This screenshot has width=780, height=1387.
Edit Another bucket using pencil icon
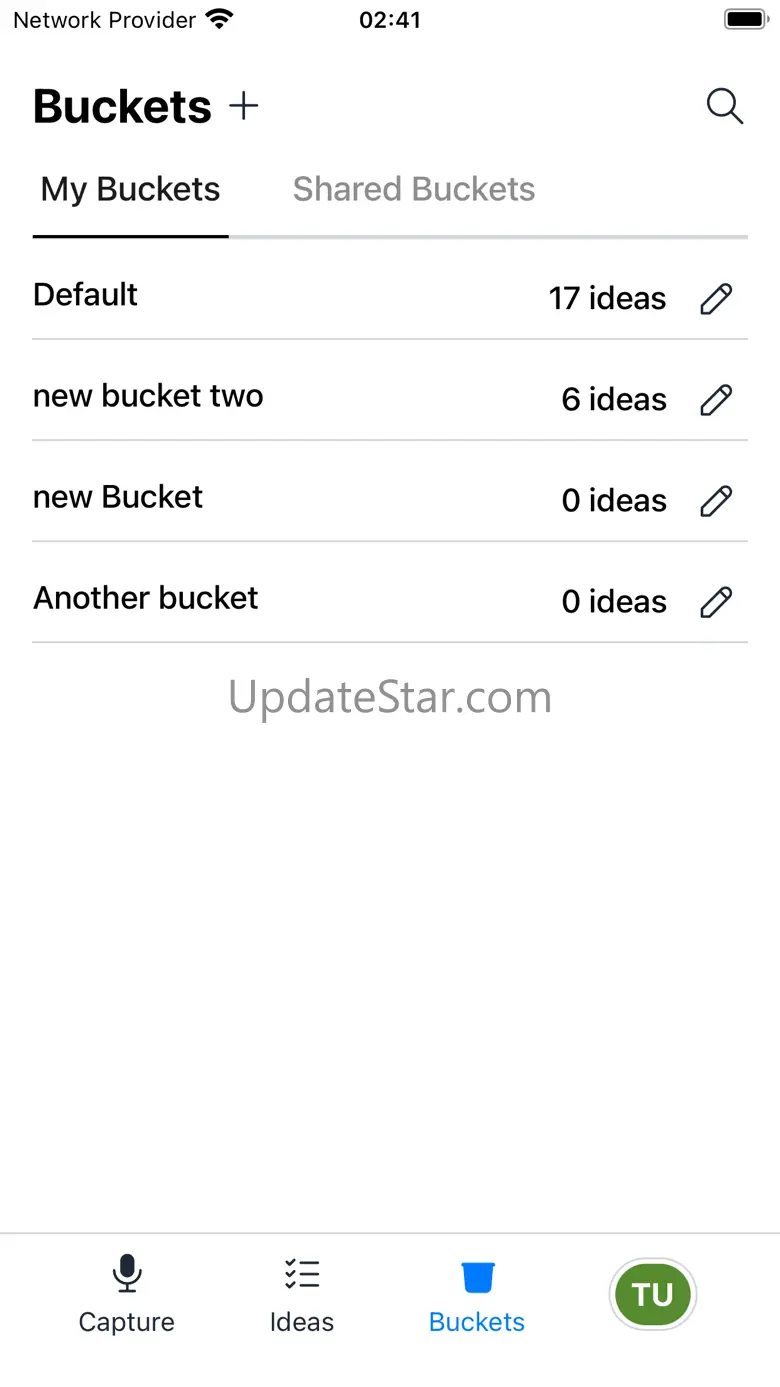pyautogui.click(x=716, y=601)
